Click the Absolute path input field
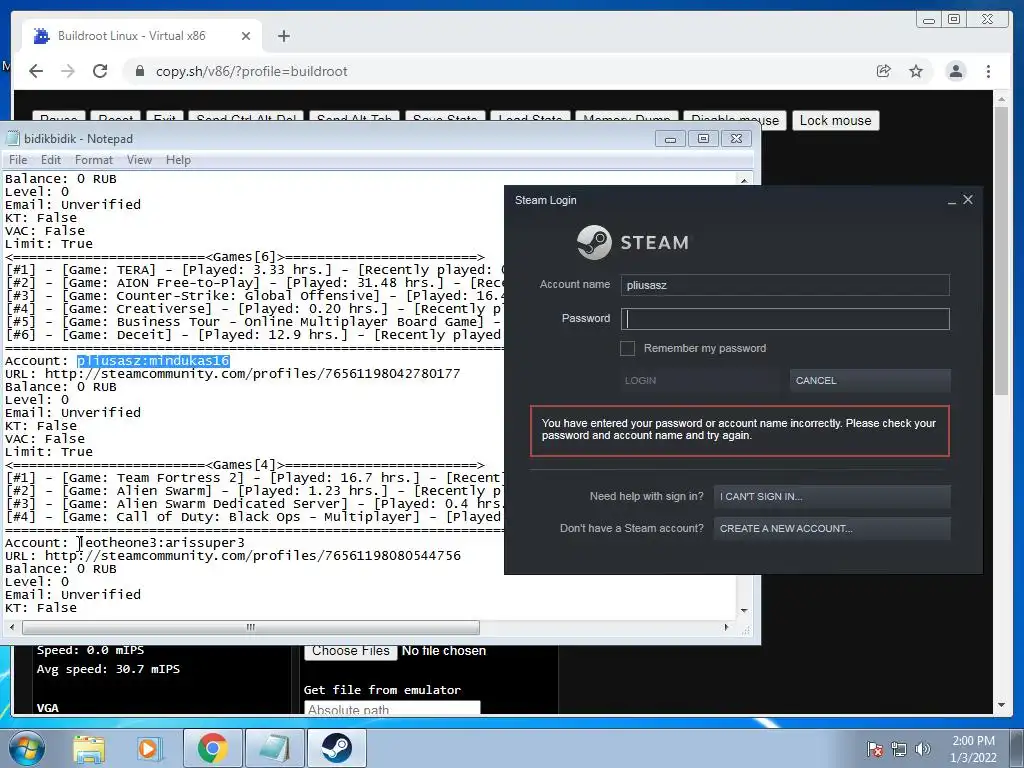1024x768 pixels. click(x=392, y=709)
